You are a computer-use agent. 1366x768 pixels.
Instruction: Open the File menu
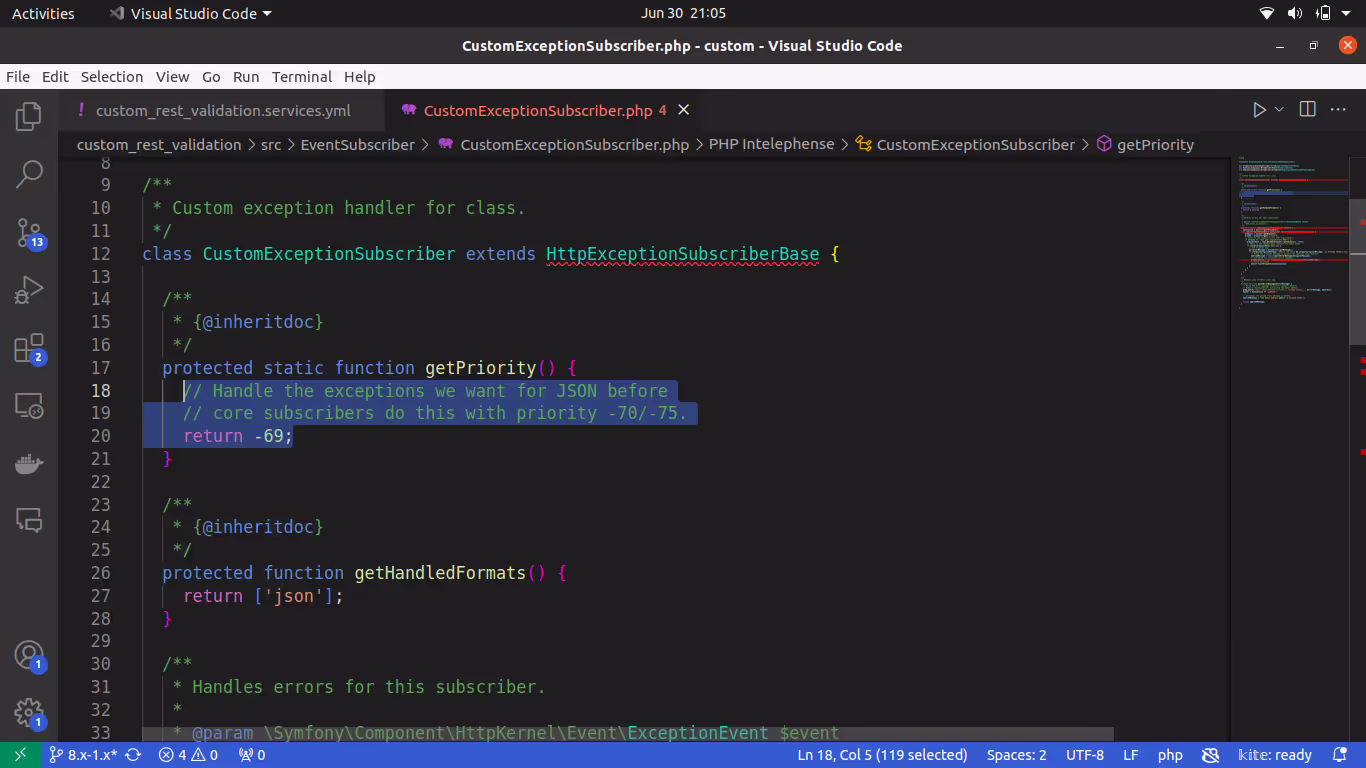click(x=18, y=77)
